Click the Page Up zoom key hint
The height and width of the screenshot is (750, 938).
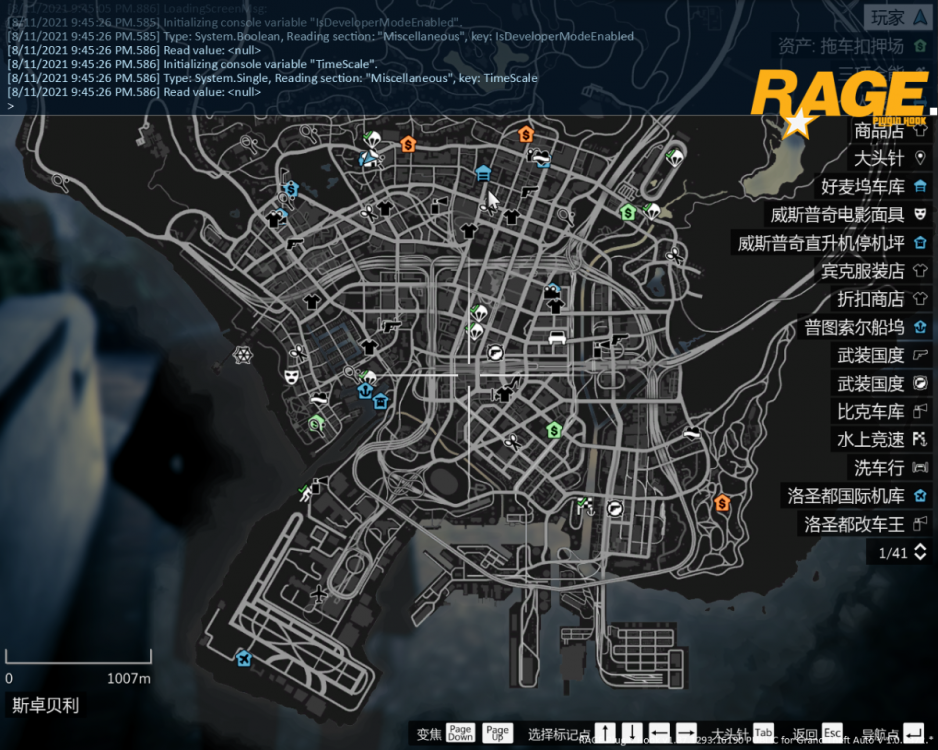(x=497, y=733)
